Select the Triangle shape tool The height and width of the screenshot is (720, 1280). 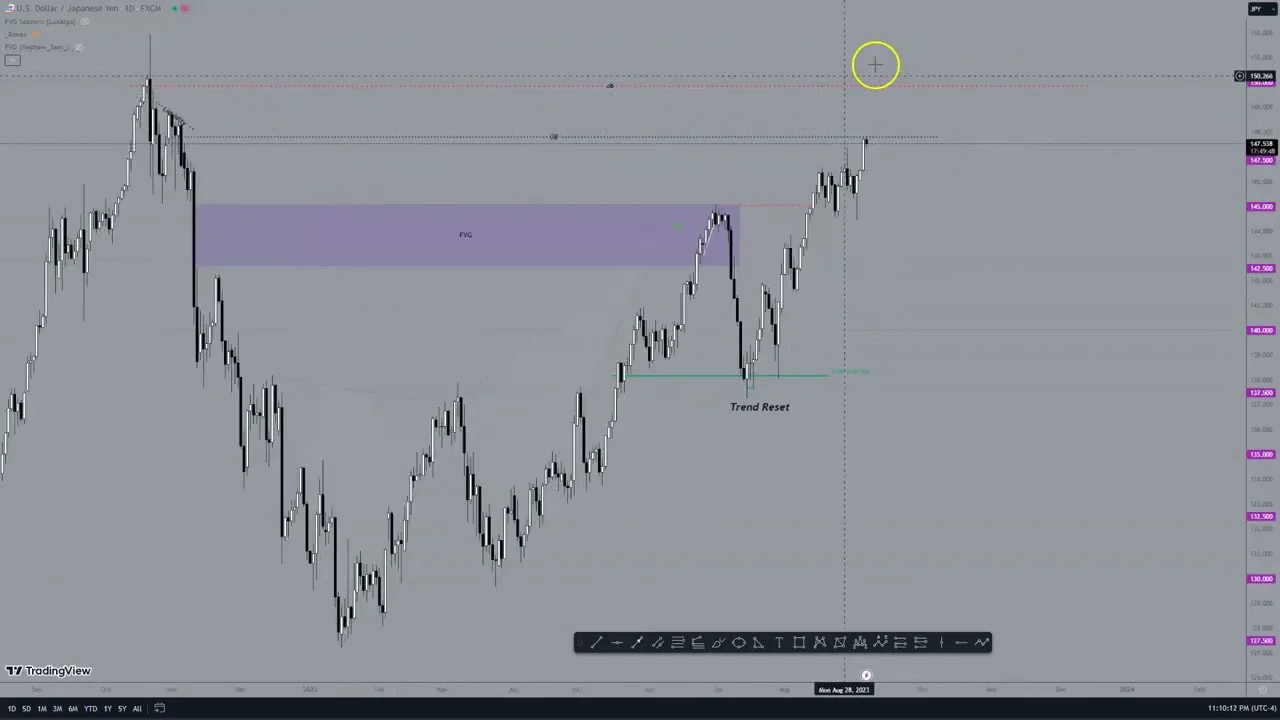[x=758, y=643]
